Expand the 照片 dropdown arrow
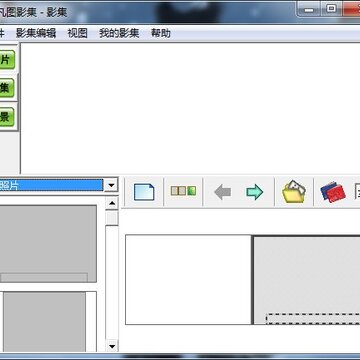Image resolution: width=360 pixels, height=360 pixels. [x=111, y=185]
